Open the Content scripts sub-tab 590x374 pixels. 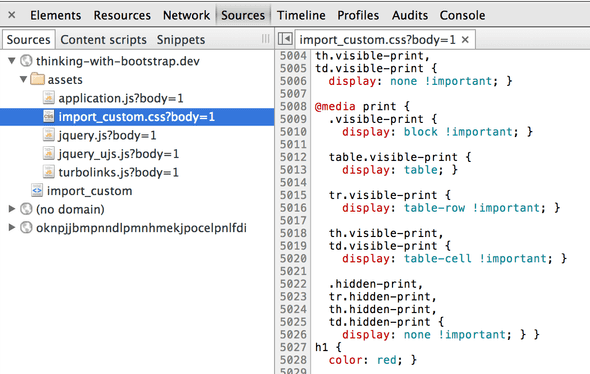[x=103, y=40]
